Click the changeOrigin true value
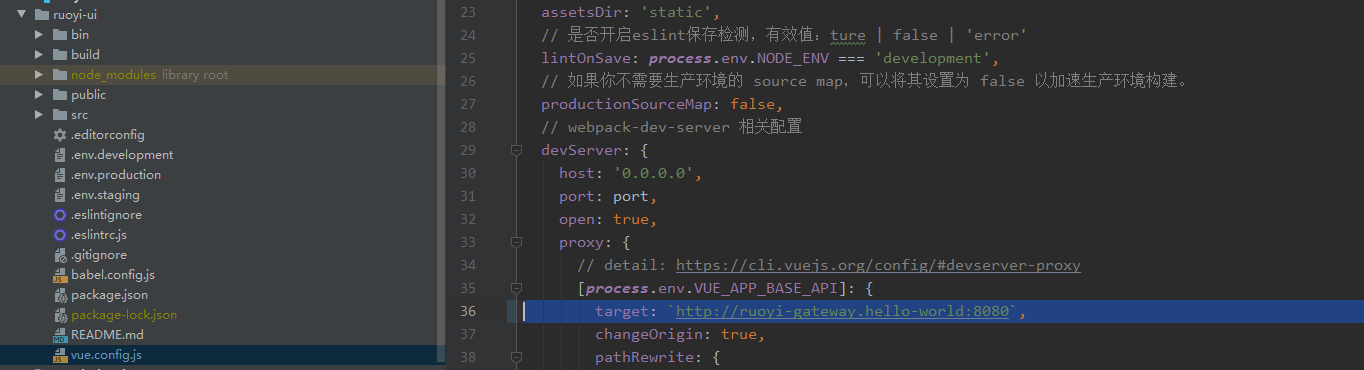 tap(739, 335)
